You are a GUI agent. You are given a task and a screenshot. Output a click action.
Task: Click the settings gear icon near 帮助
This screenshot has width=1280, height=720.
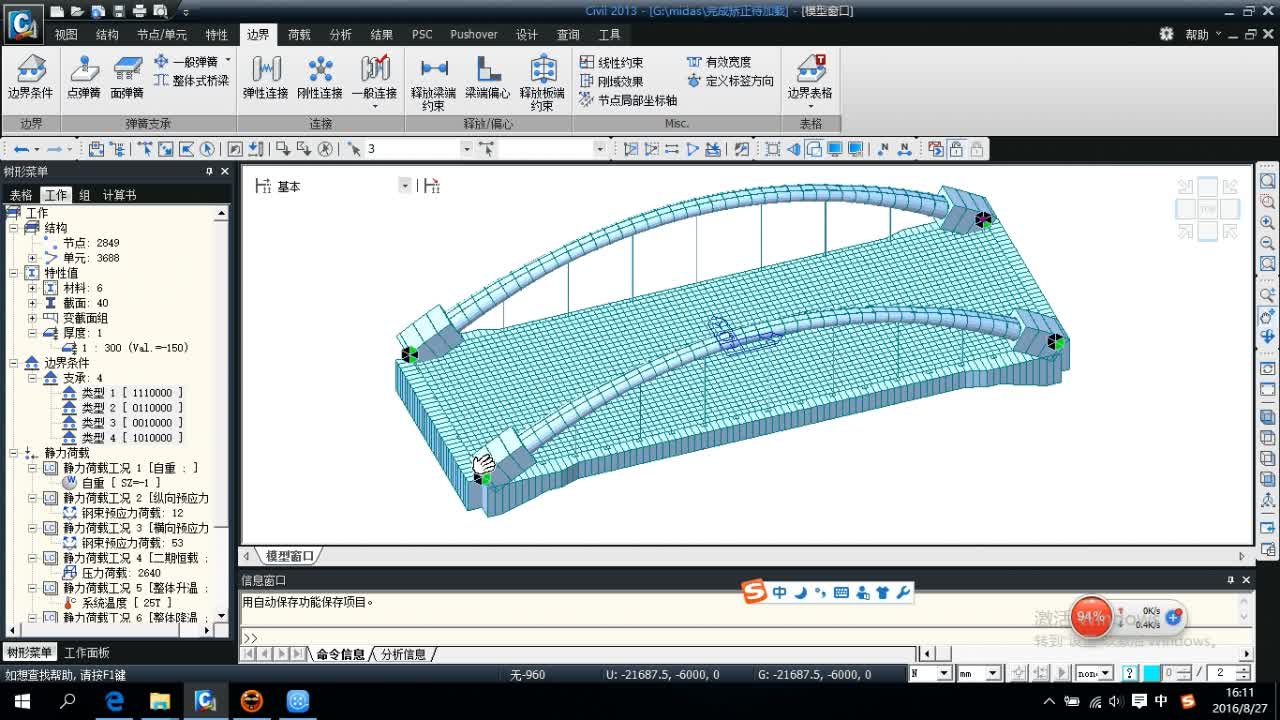point(1166,34)
